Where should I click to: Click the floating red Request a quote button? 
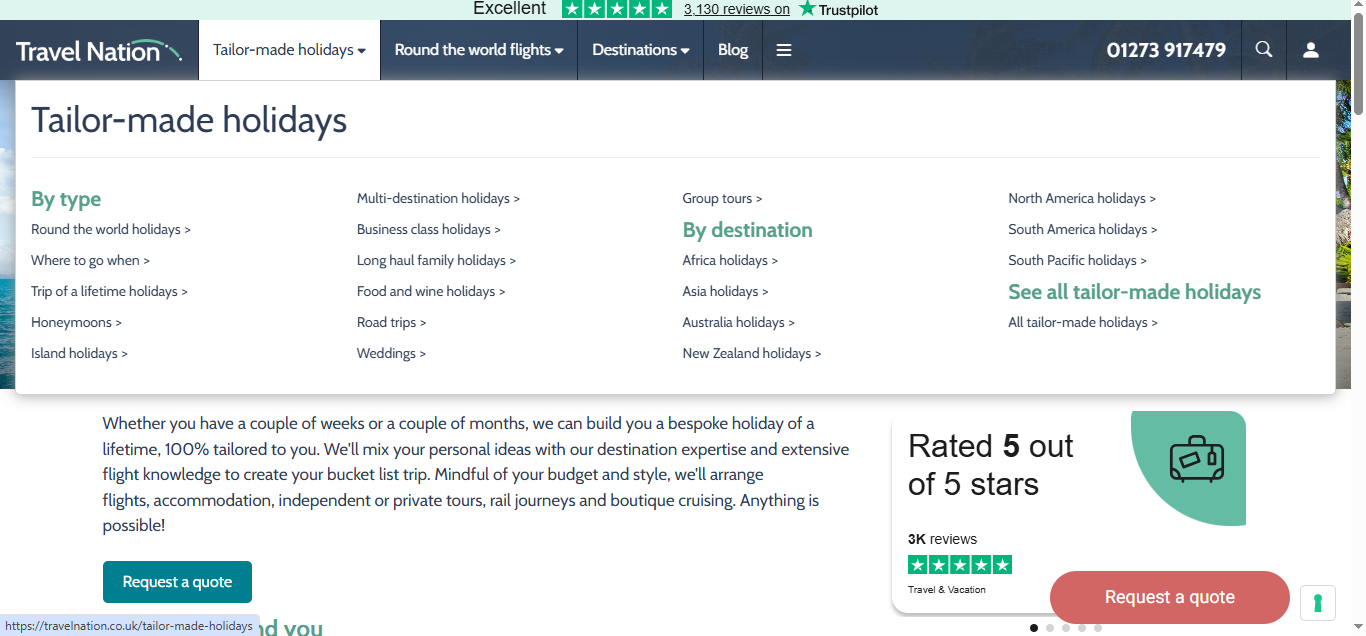pos(1169,597)
